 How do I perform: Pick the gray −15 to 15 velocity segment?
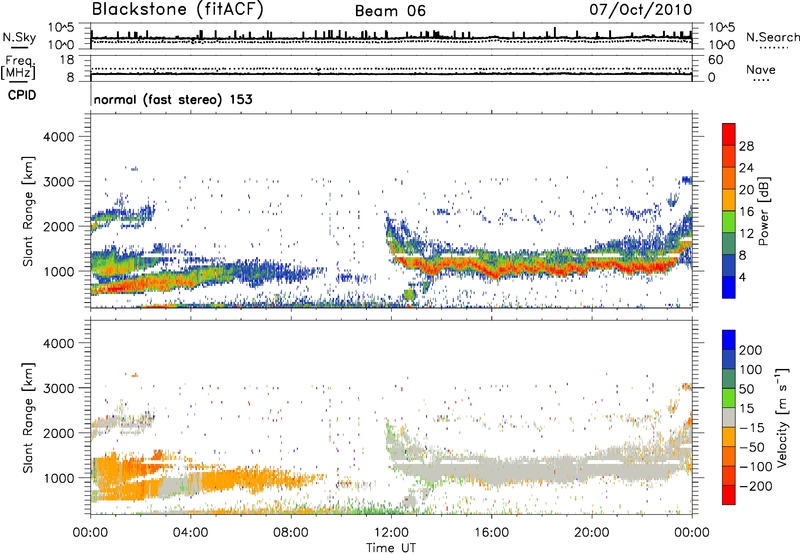[x=729, y=417]
